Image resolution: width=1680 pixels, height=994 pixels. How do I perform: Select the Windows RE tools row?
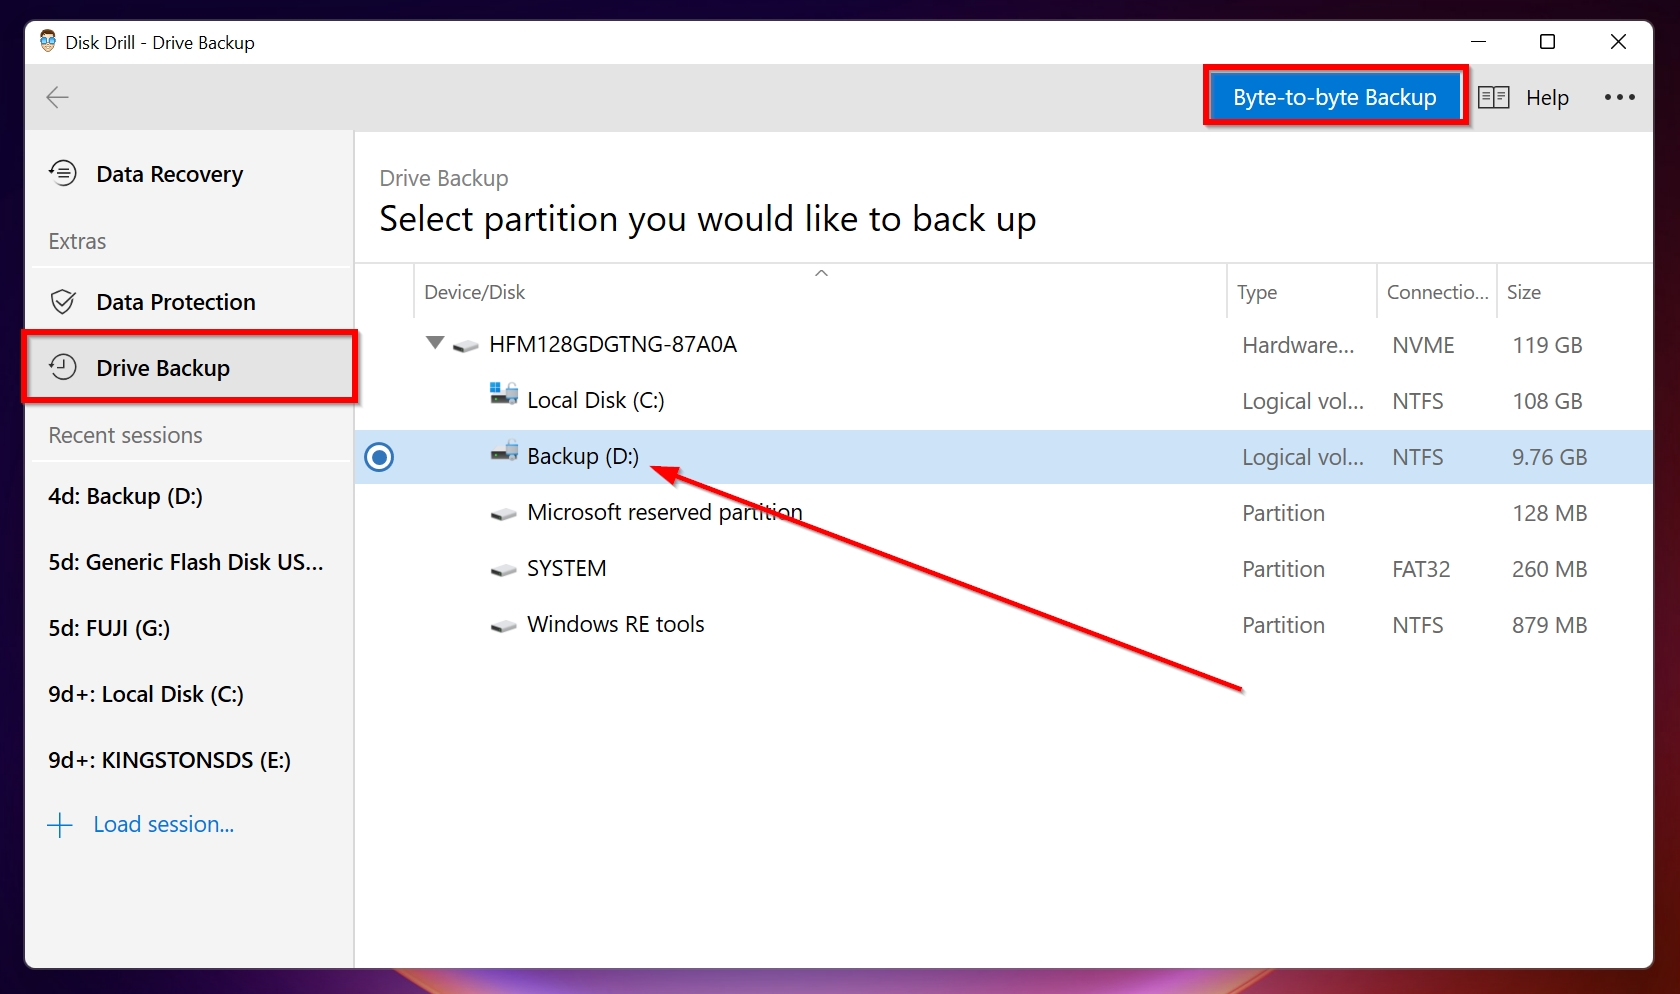coord(1004,625)
